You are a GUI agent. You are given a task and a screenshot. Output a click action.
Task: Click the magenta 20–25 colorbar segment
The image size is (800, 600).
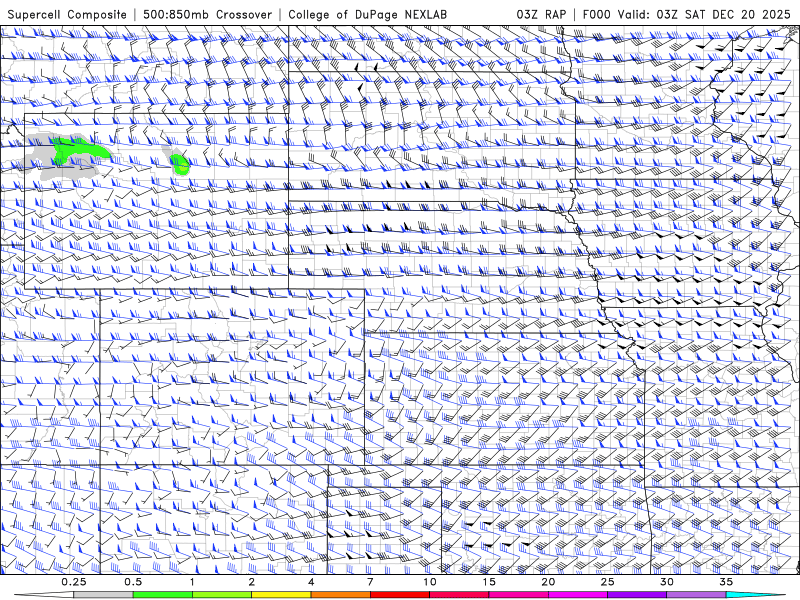pyautogui.click(x=578, y=595)
